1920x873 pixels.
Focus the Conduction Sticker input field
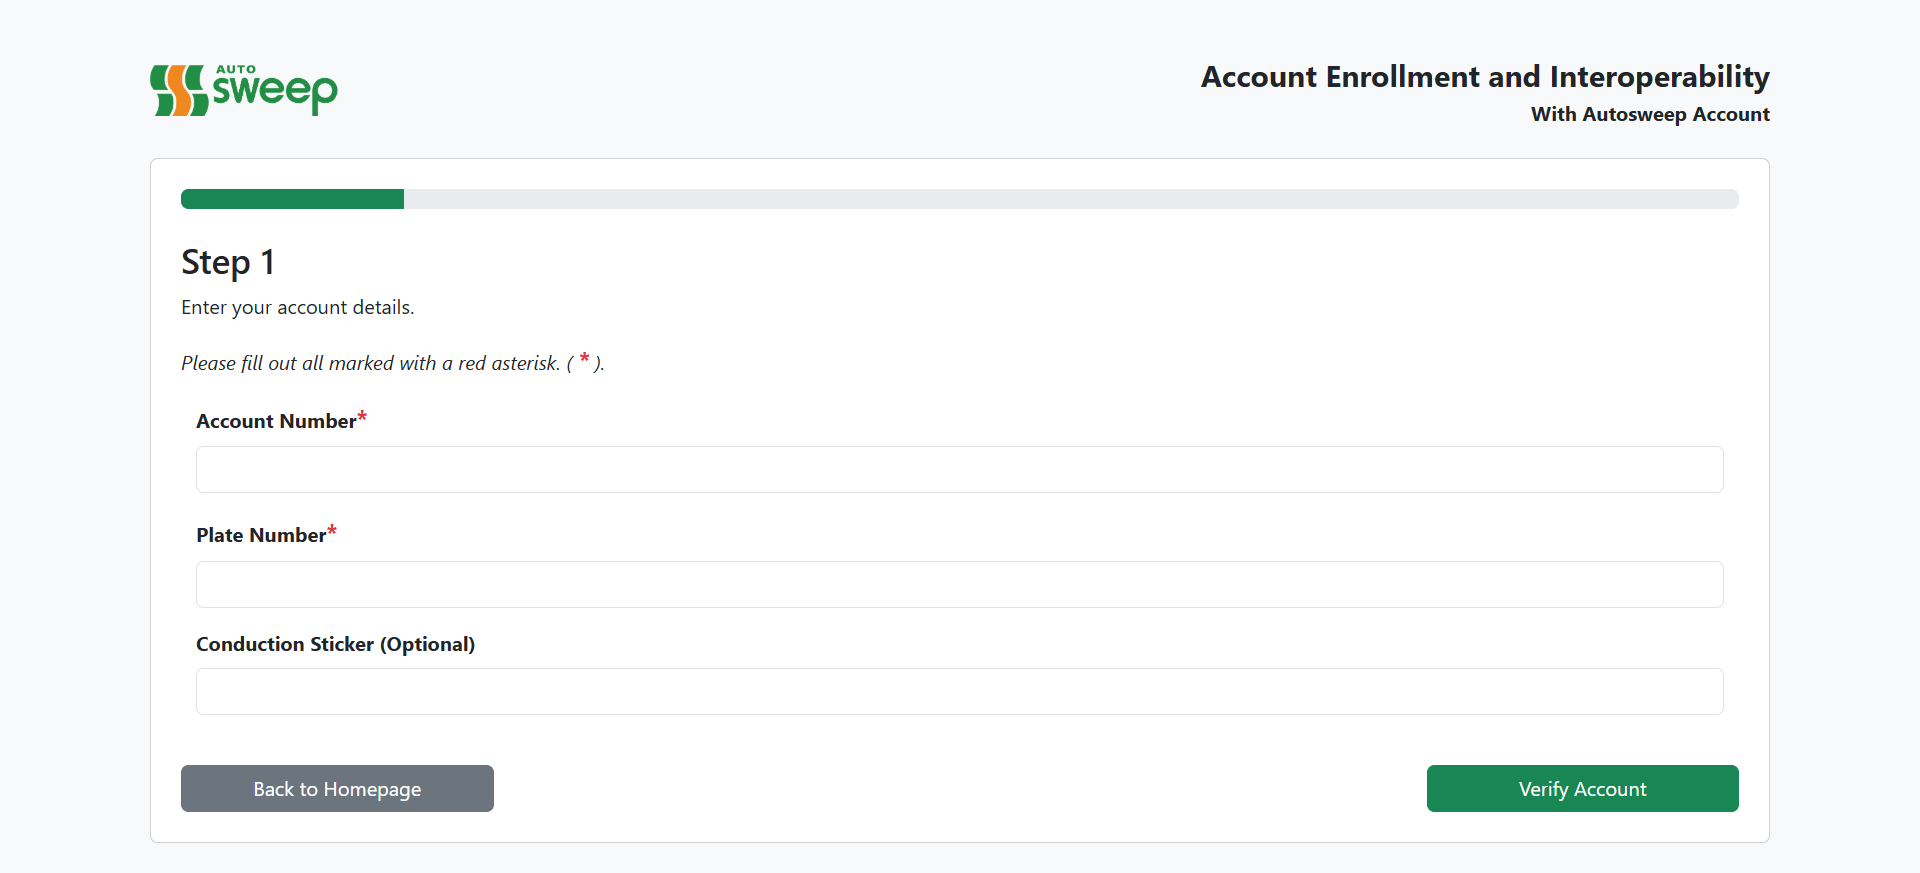coord(959,691)
